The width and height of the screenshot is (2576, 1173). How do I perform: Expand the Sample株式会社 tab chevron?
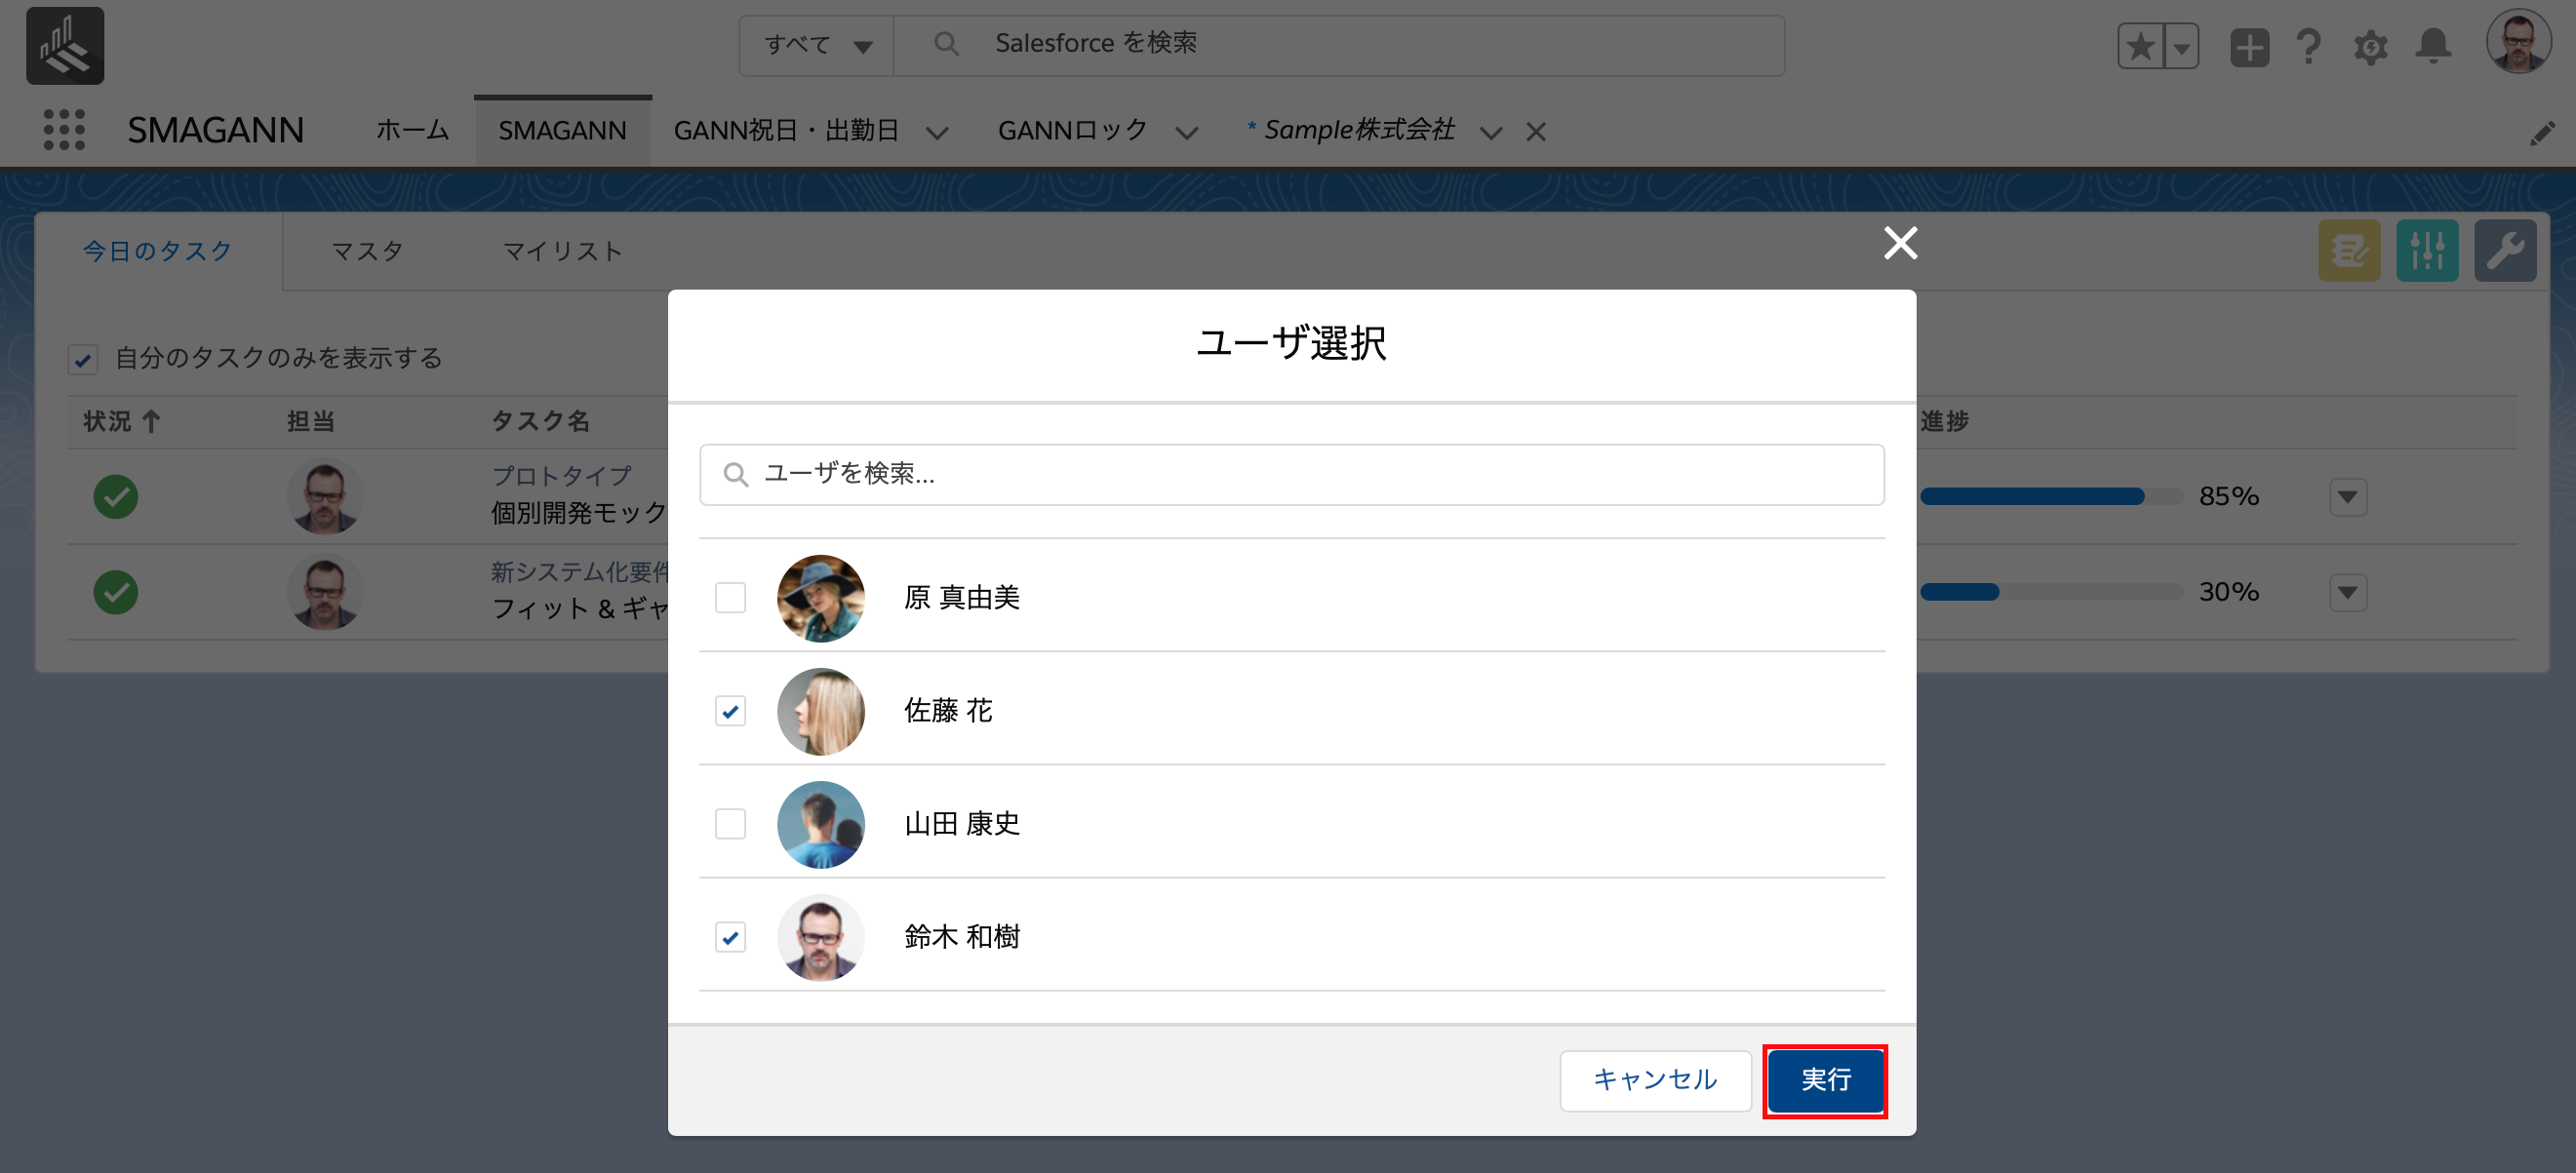[x=1490, y=132]
